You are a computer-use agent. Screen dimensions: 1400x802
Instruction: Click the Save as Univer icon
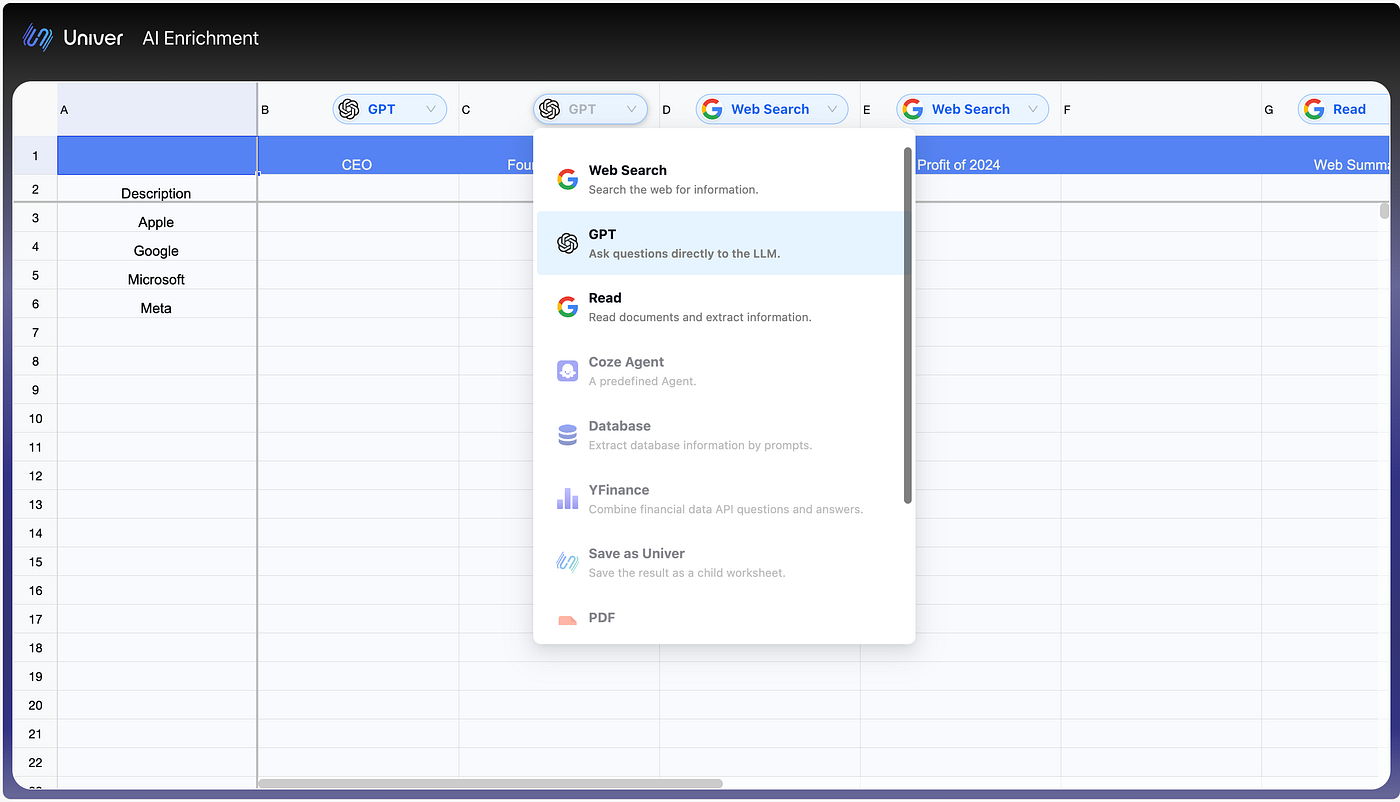click(567, 563)
